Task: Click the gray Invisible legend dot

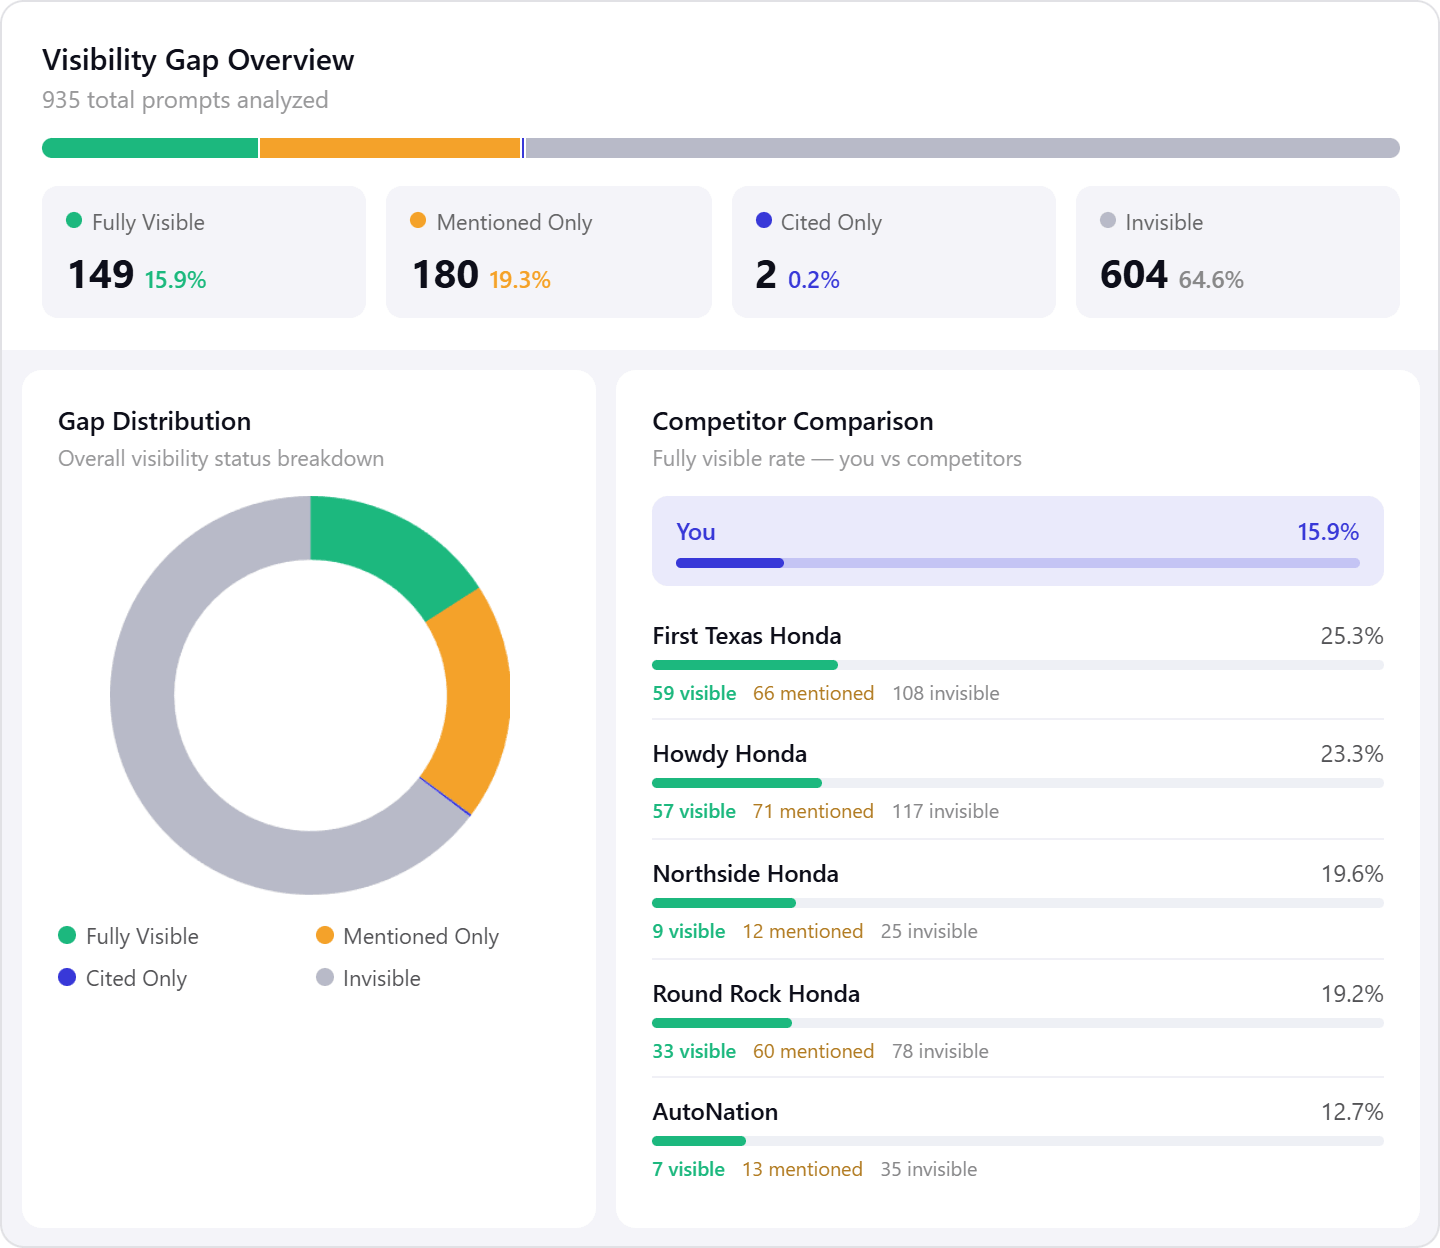Action: click(324, 978)
